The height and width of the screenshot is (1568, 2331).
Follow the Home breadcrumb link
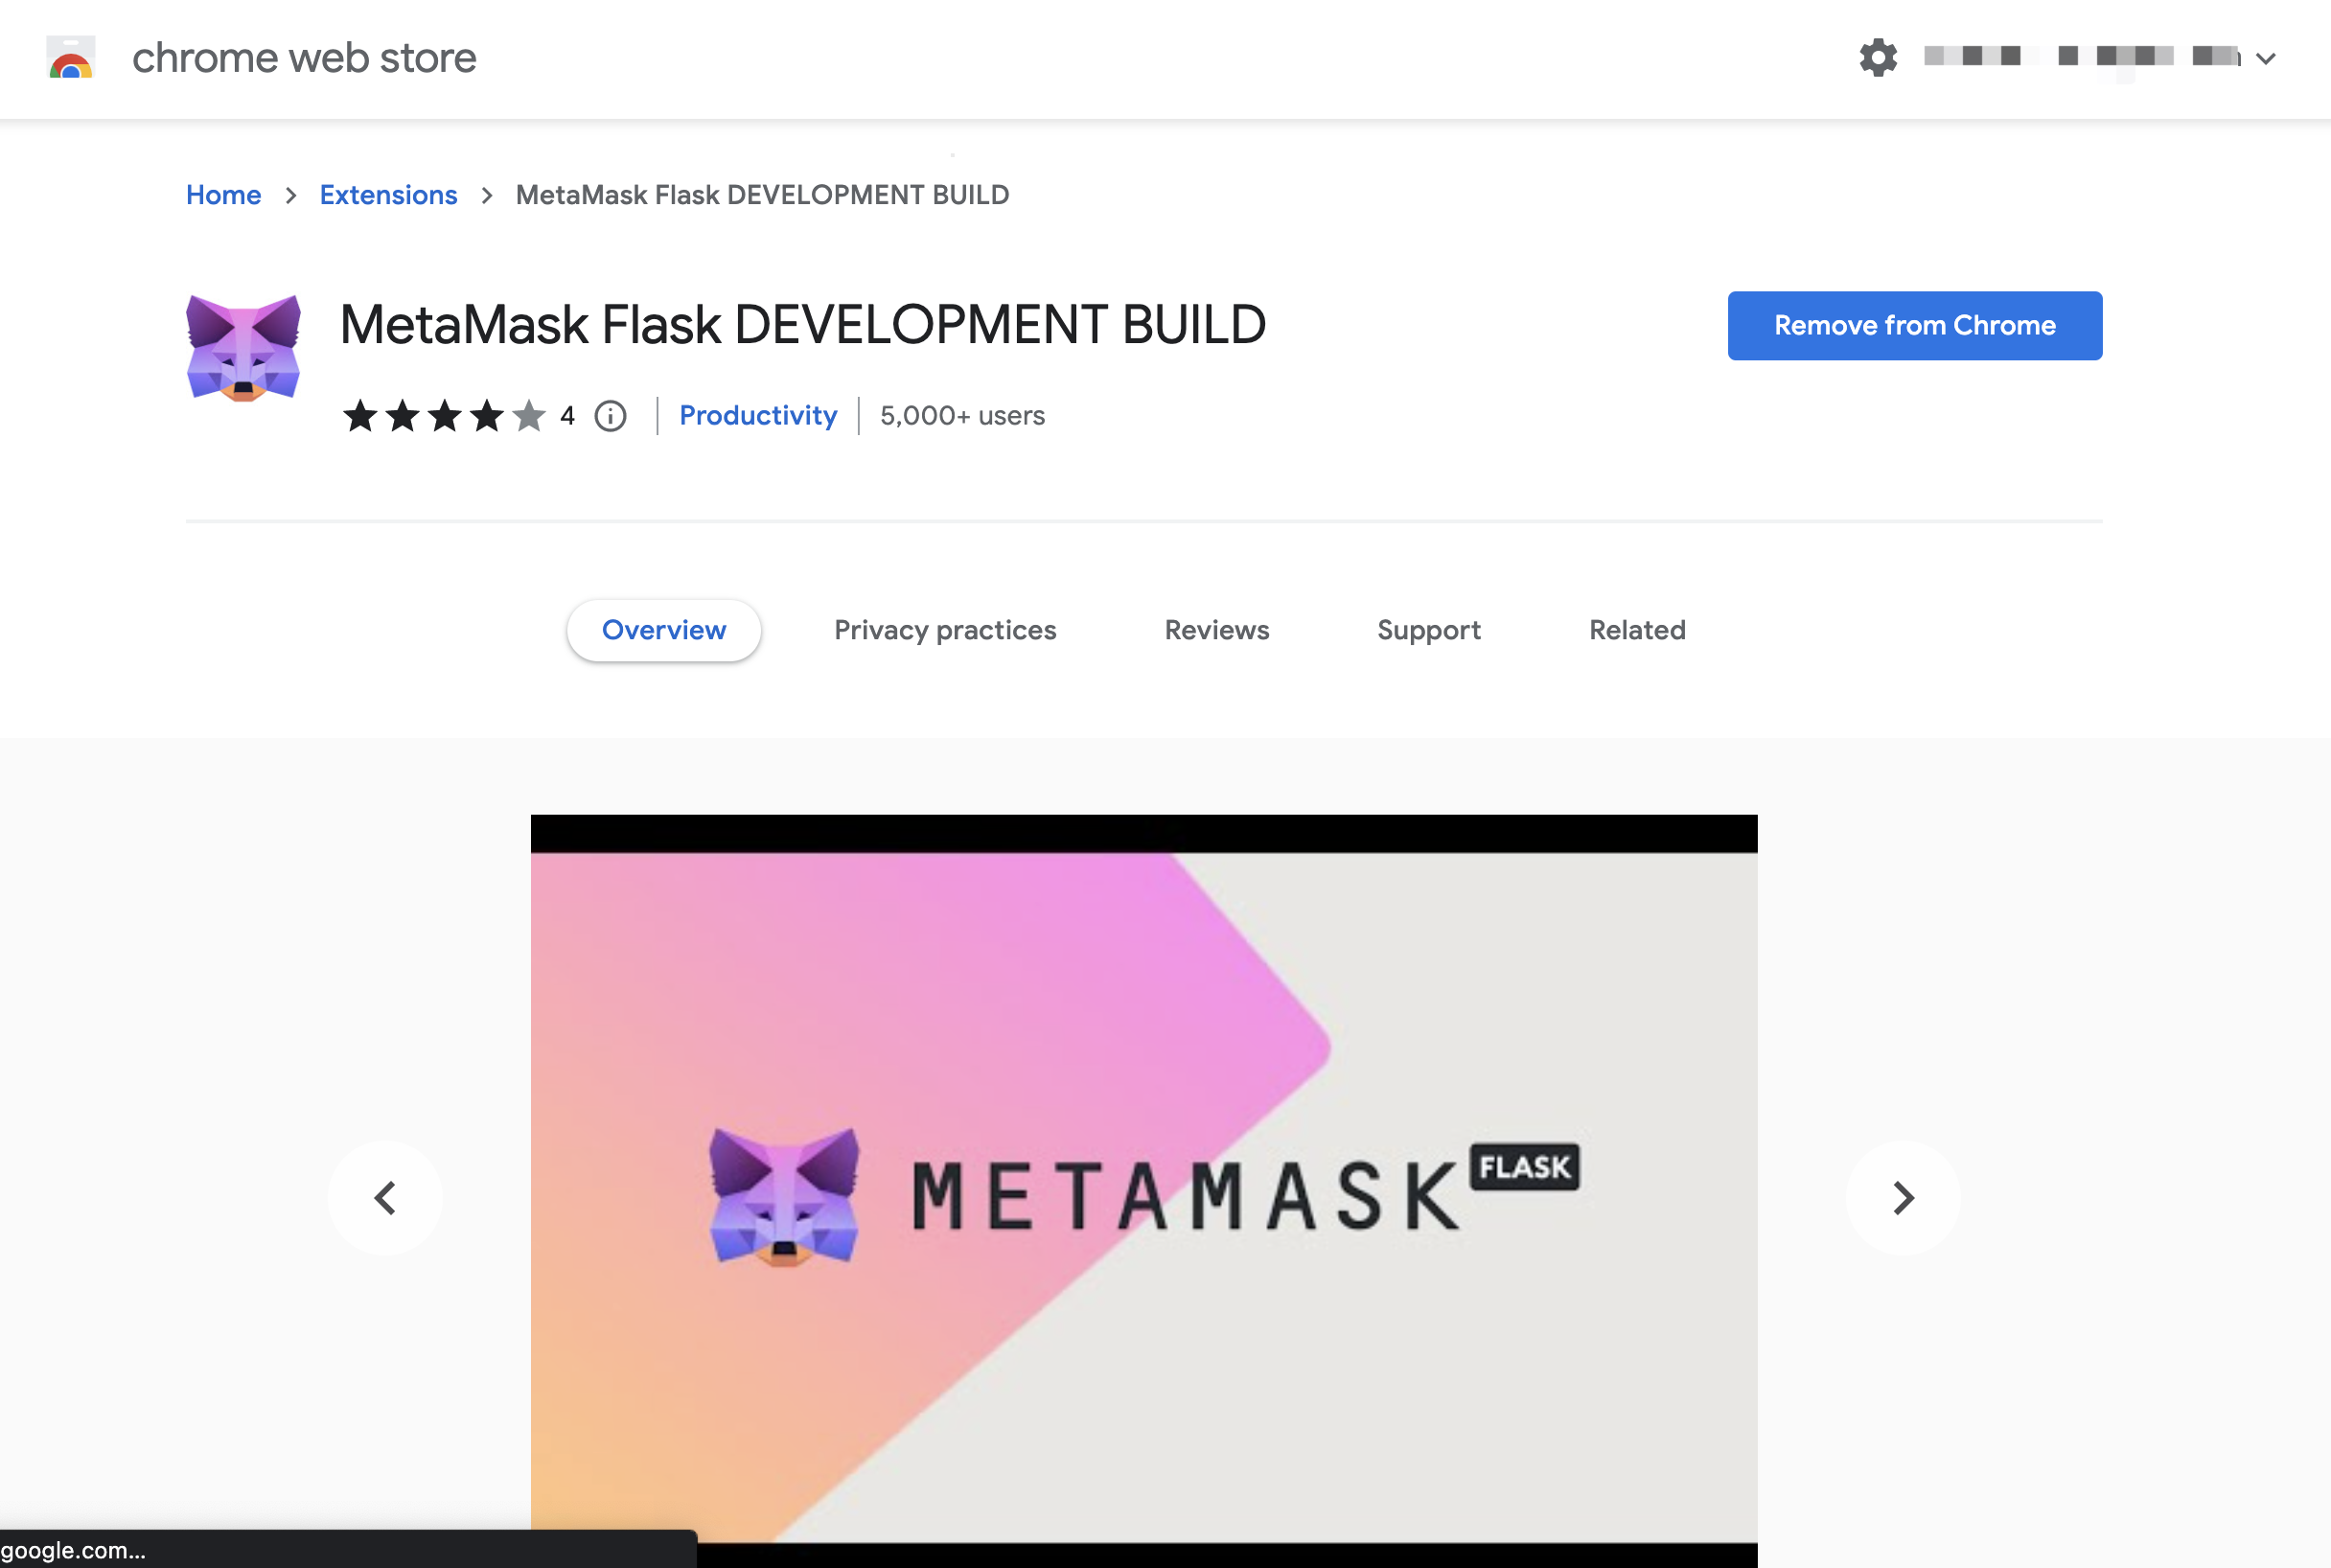click(223, 195)
